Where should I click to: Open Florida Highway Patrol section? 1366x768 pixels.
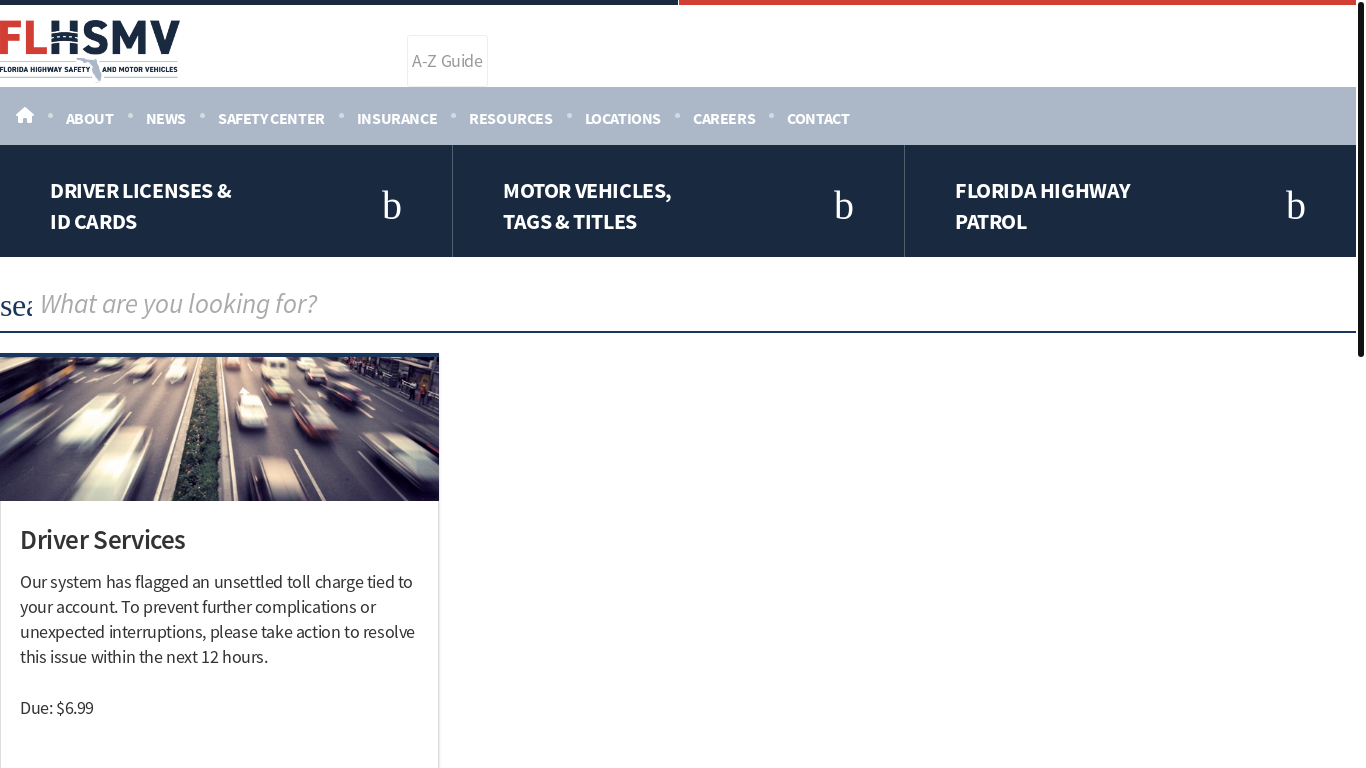pyautogui.click(x=1042, y=206)
